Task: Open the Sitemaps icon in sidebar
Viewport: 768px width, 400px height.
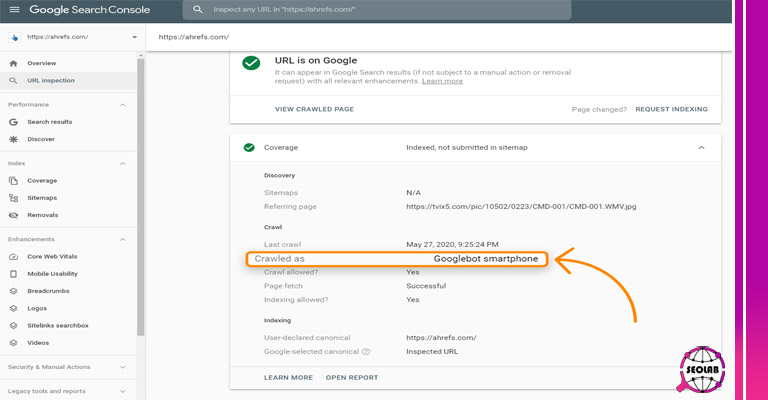Action: (13, 198)
